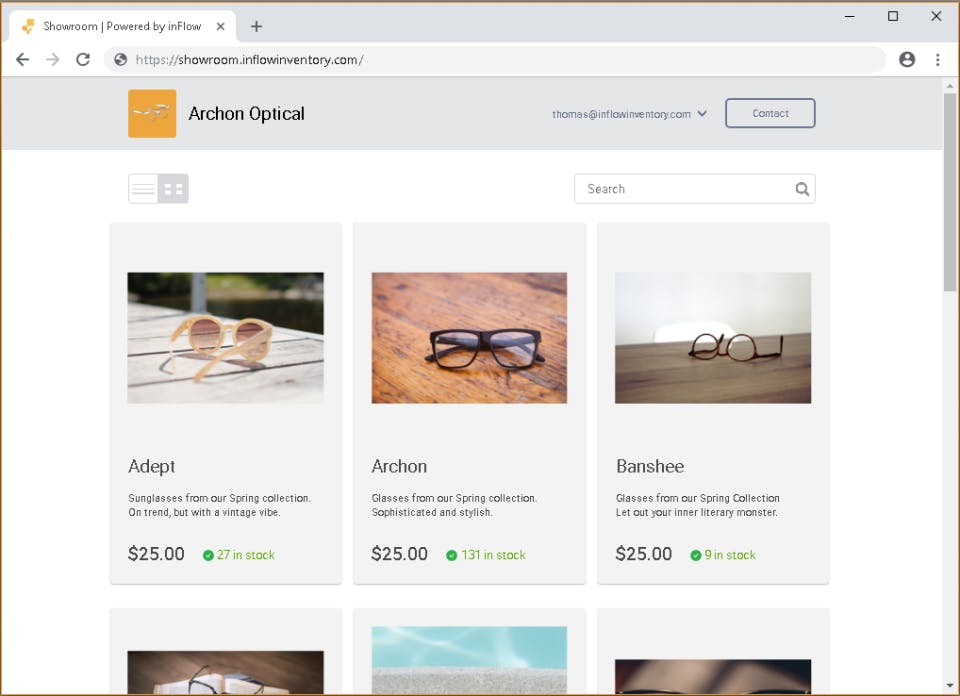
Task: Switch to list view layout
Action: click(143, 189)
